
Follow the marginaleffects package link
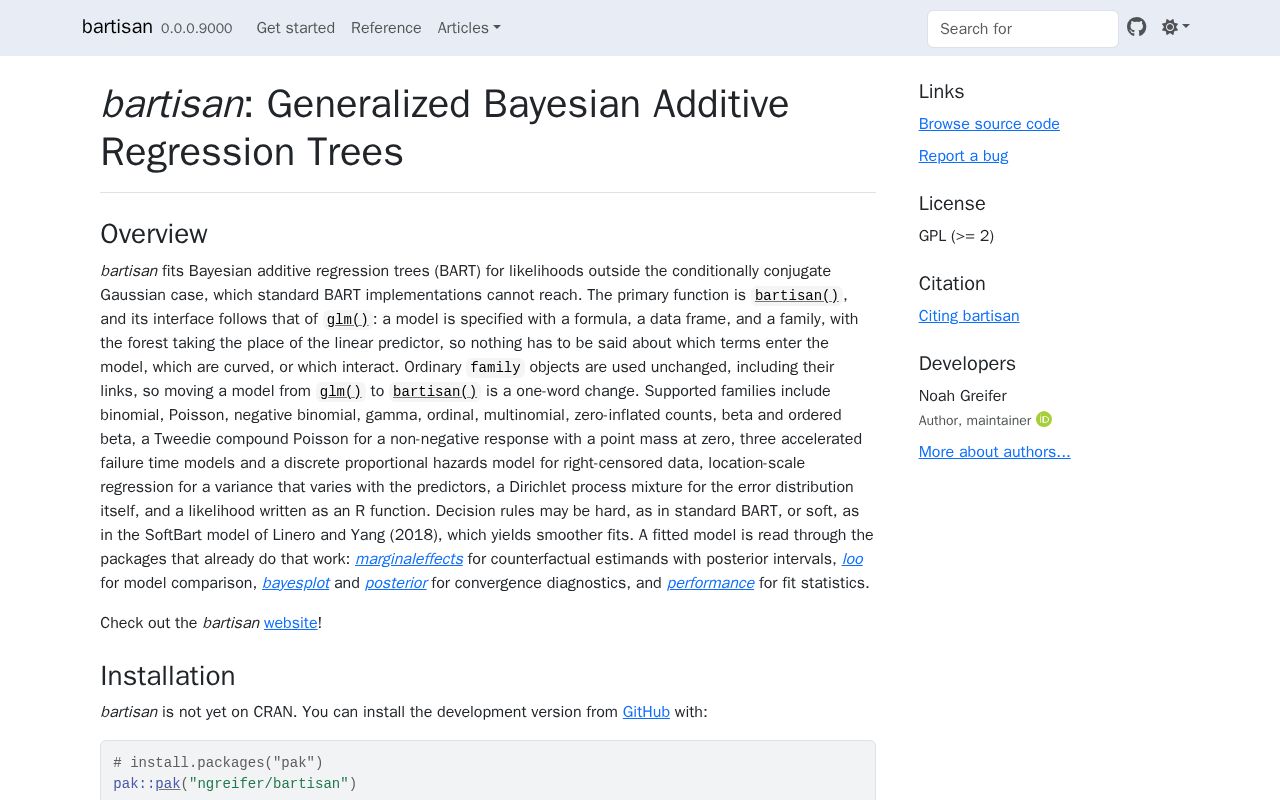tap(409, 559)
